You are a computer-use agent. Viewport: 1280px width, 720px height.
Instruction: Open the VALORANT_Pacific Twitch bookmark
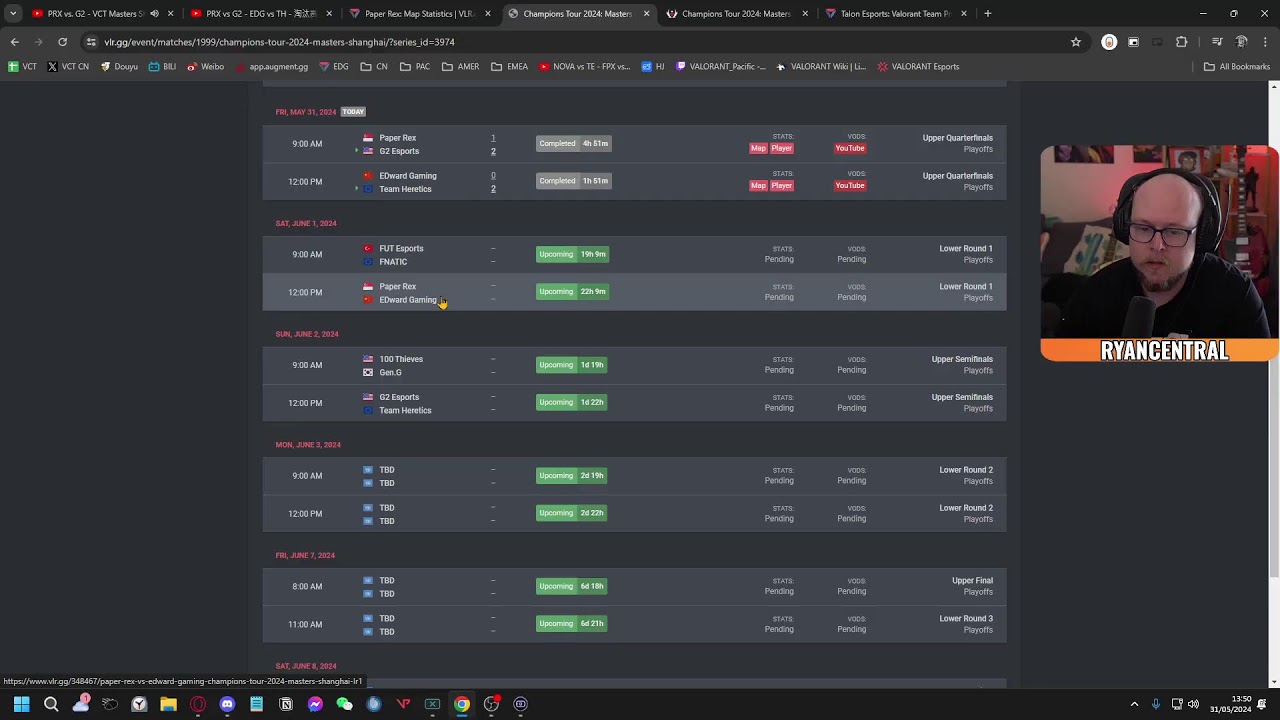(721, 67)
